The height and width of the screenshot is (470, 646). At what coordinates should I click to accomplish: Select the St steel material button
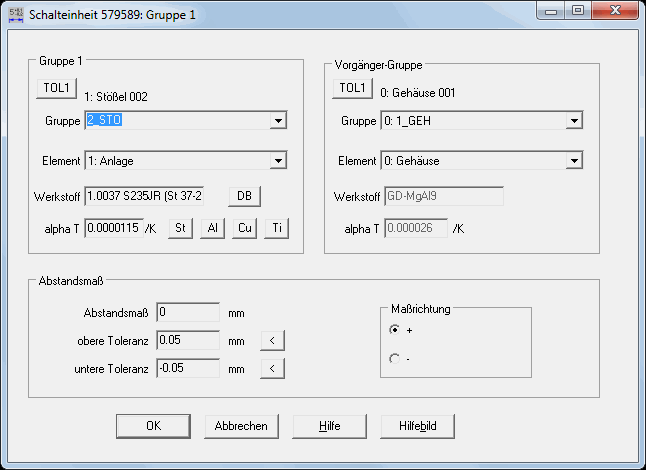coord(180,229)
